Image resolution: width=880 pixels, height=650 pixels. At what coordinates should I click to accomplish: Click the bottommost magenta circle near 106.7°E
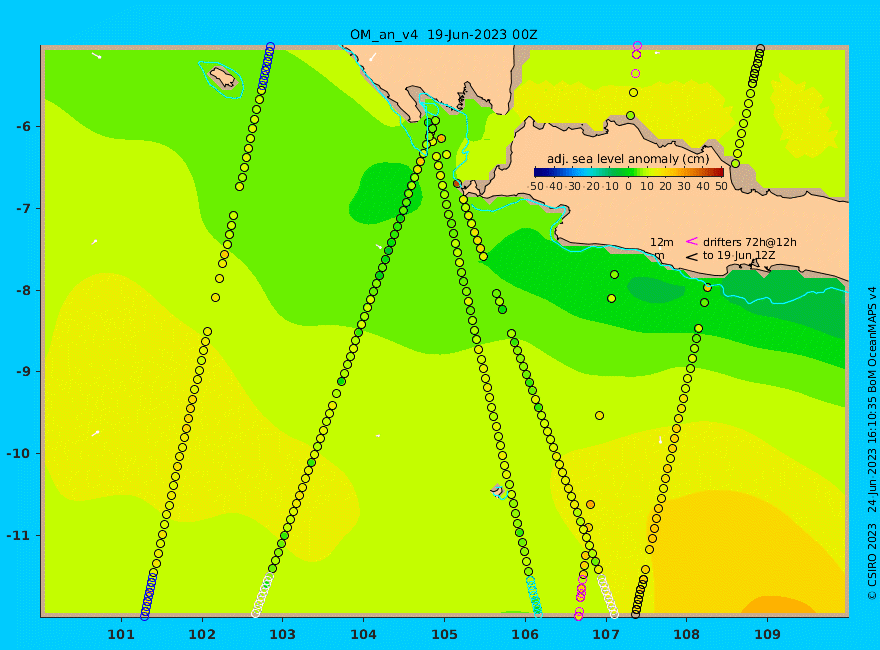click(x=579, y=616)
